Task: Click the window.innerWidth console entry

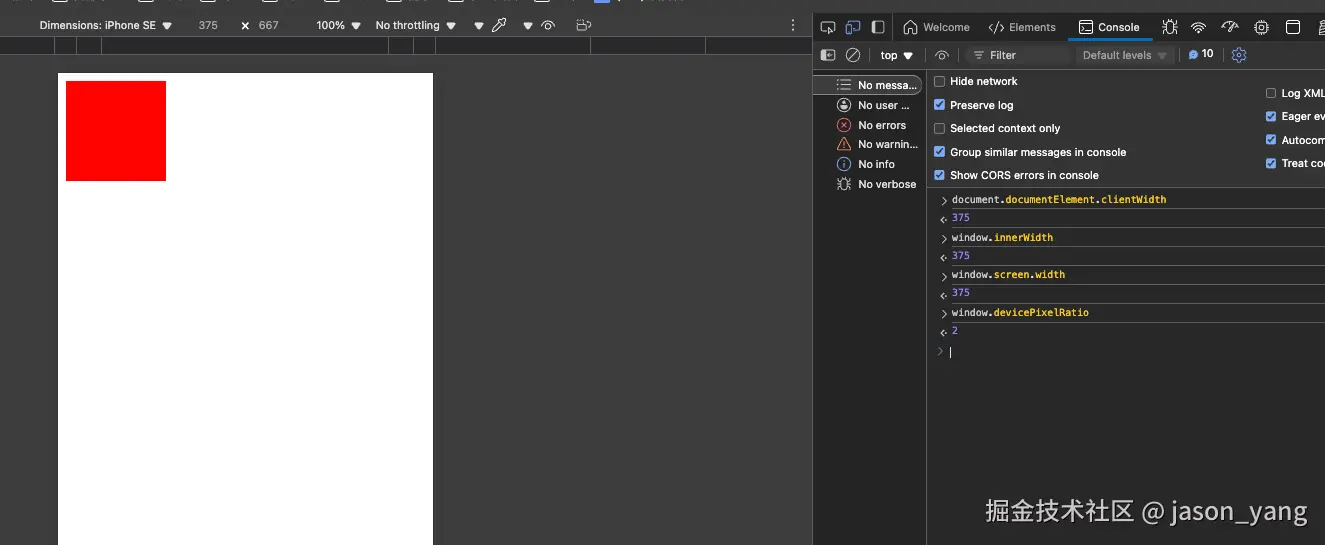Action: tap(1002, 237)
